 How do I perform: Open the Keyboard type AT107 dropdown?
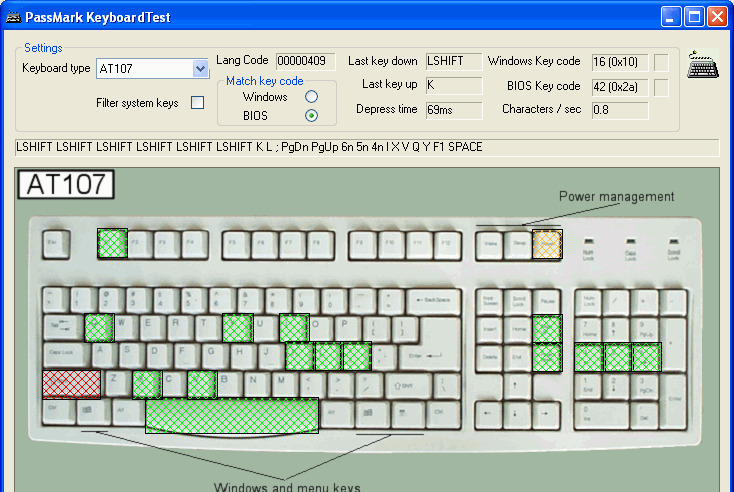point(200,69)
